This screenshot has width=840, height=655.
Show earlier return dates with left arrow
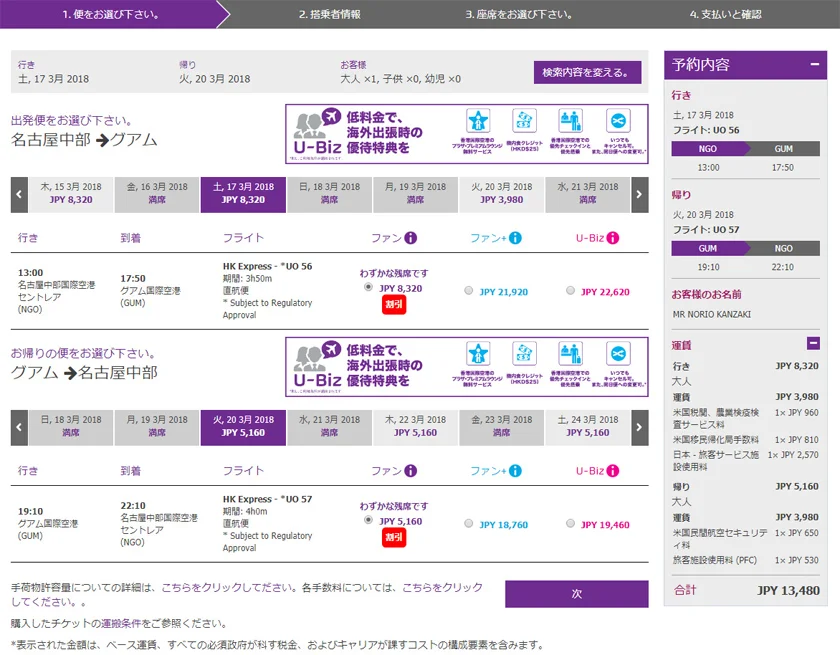point(19,427)
